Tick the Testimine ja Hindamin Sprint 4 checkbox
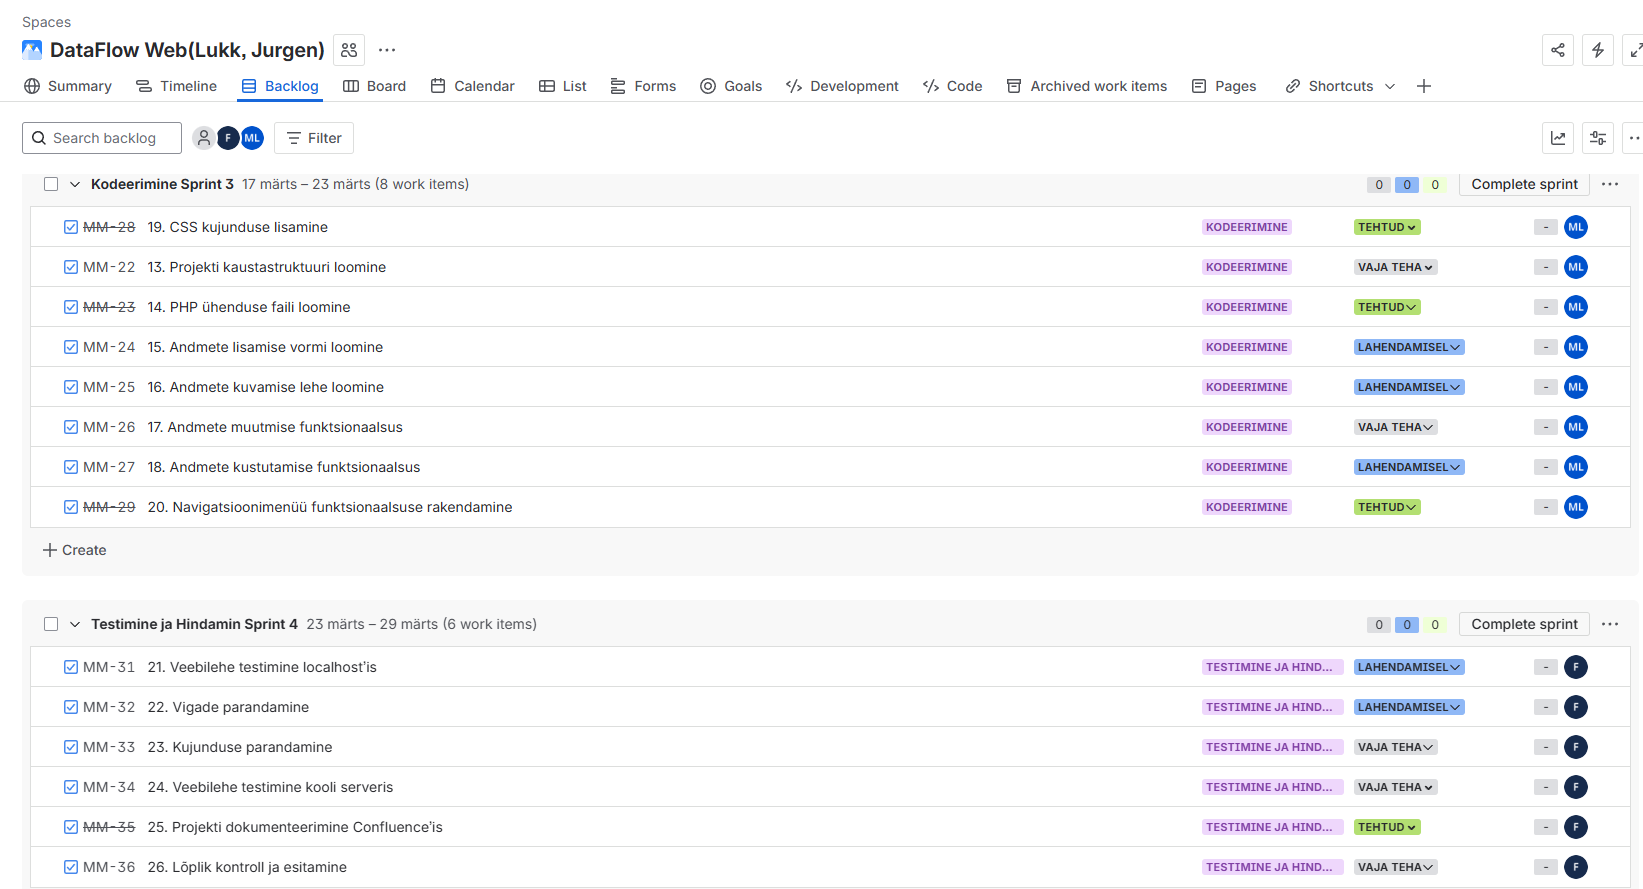 [51, 624]
